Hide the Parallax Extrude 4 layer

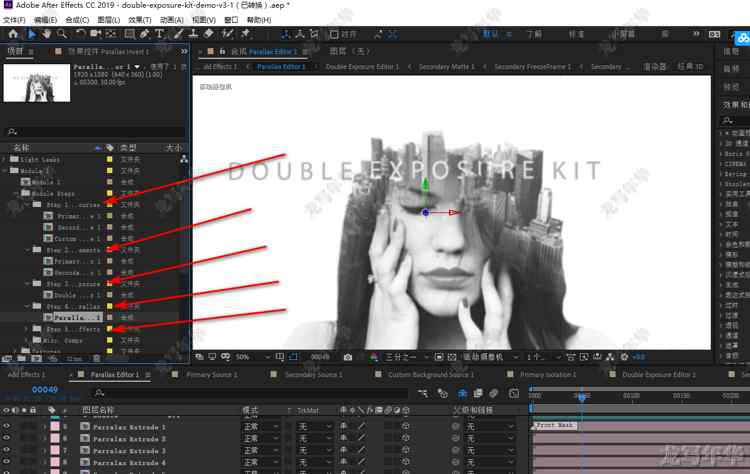(7, 462)
